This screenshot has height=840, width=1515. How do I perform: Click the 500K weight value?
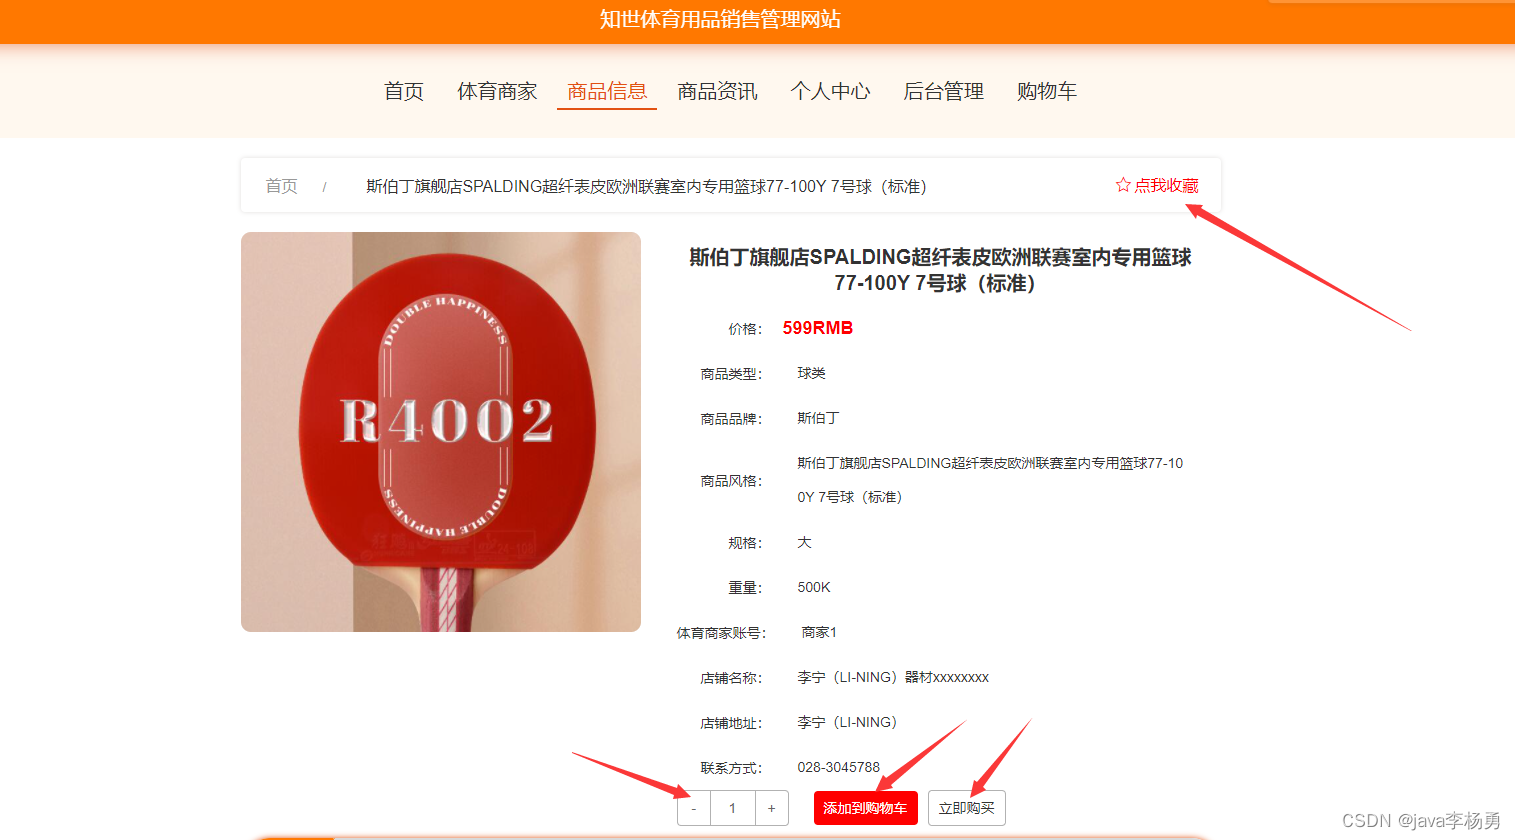[814, 587]
